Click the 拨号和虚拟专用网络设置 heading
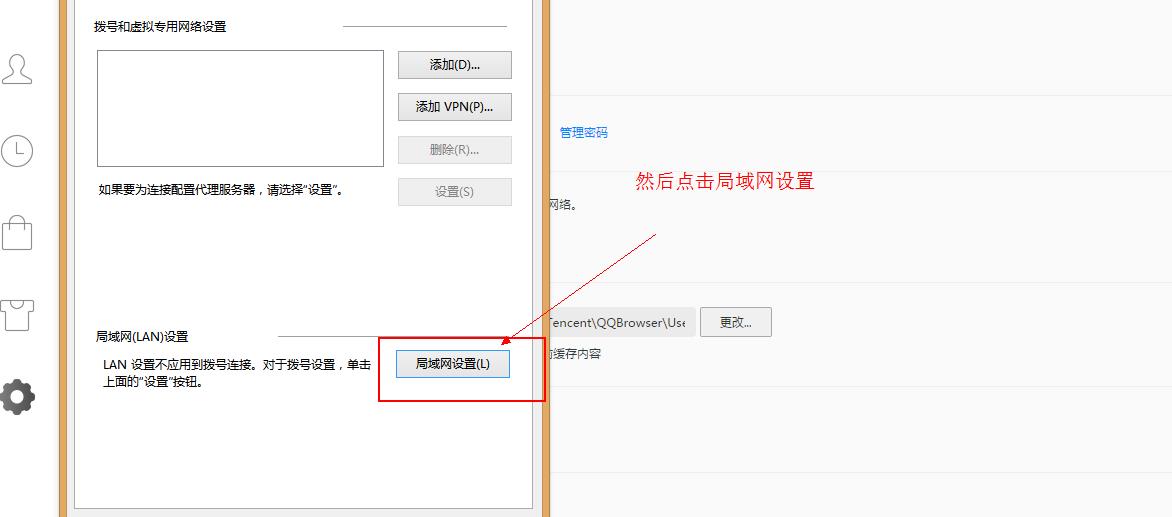Viewport: 1172px width, 517px height. 160,27
